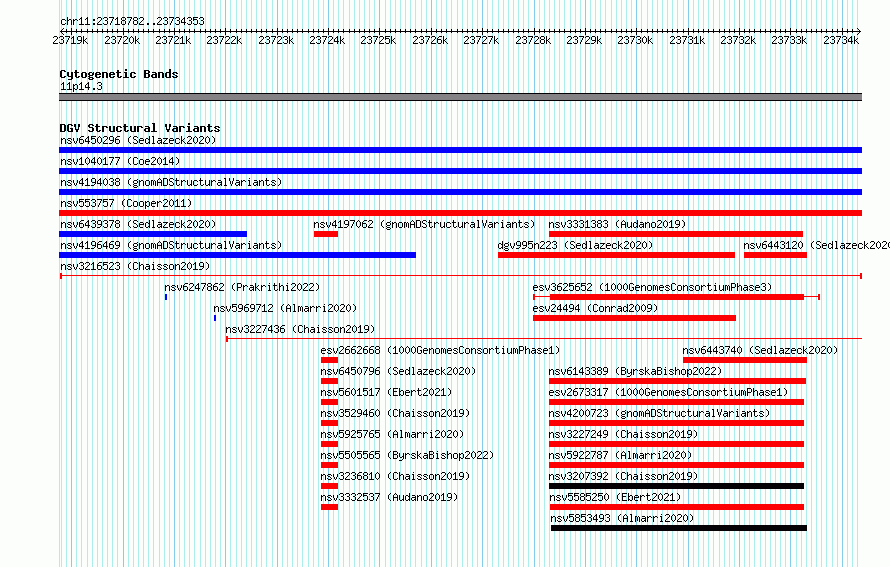This screenshot has width=890, height=567.
Task: Click the red bar under dgv995n223
Action: (616, 255)
